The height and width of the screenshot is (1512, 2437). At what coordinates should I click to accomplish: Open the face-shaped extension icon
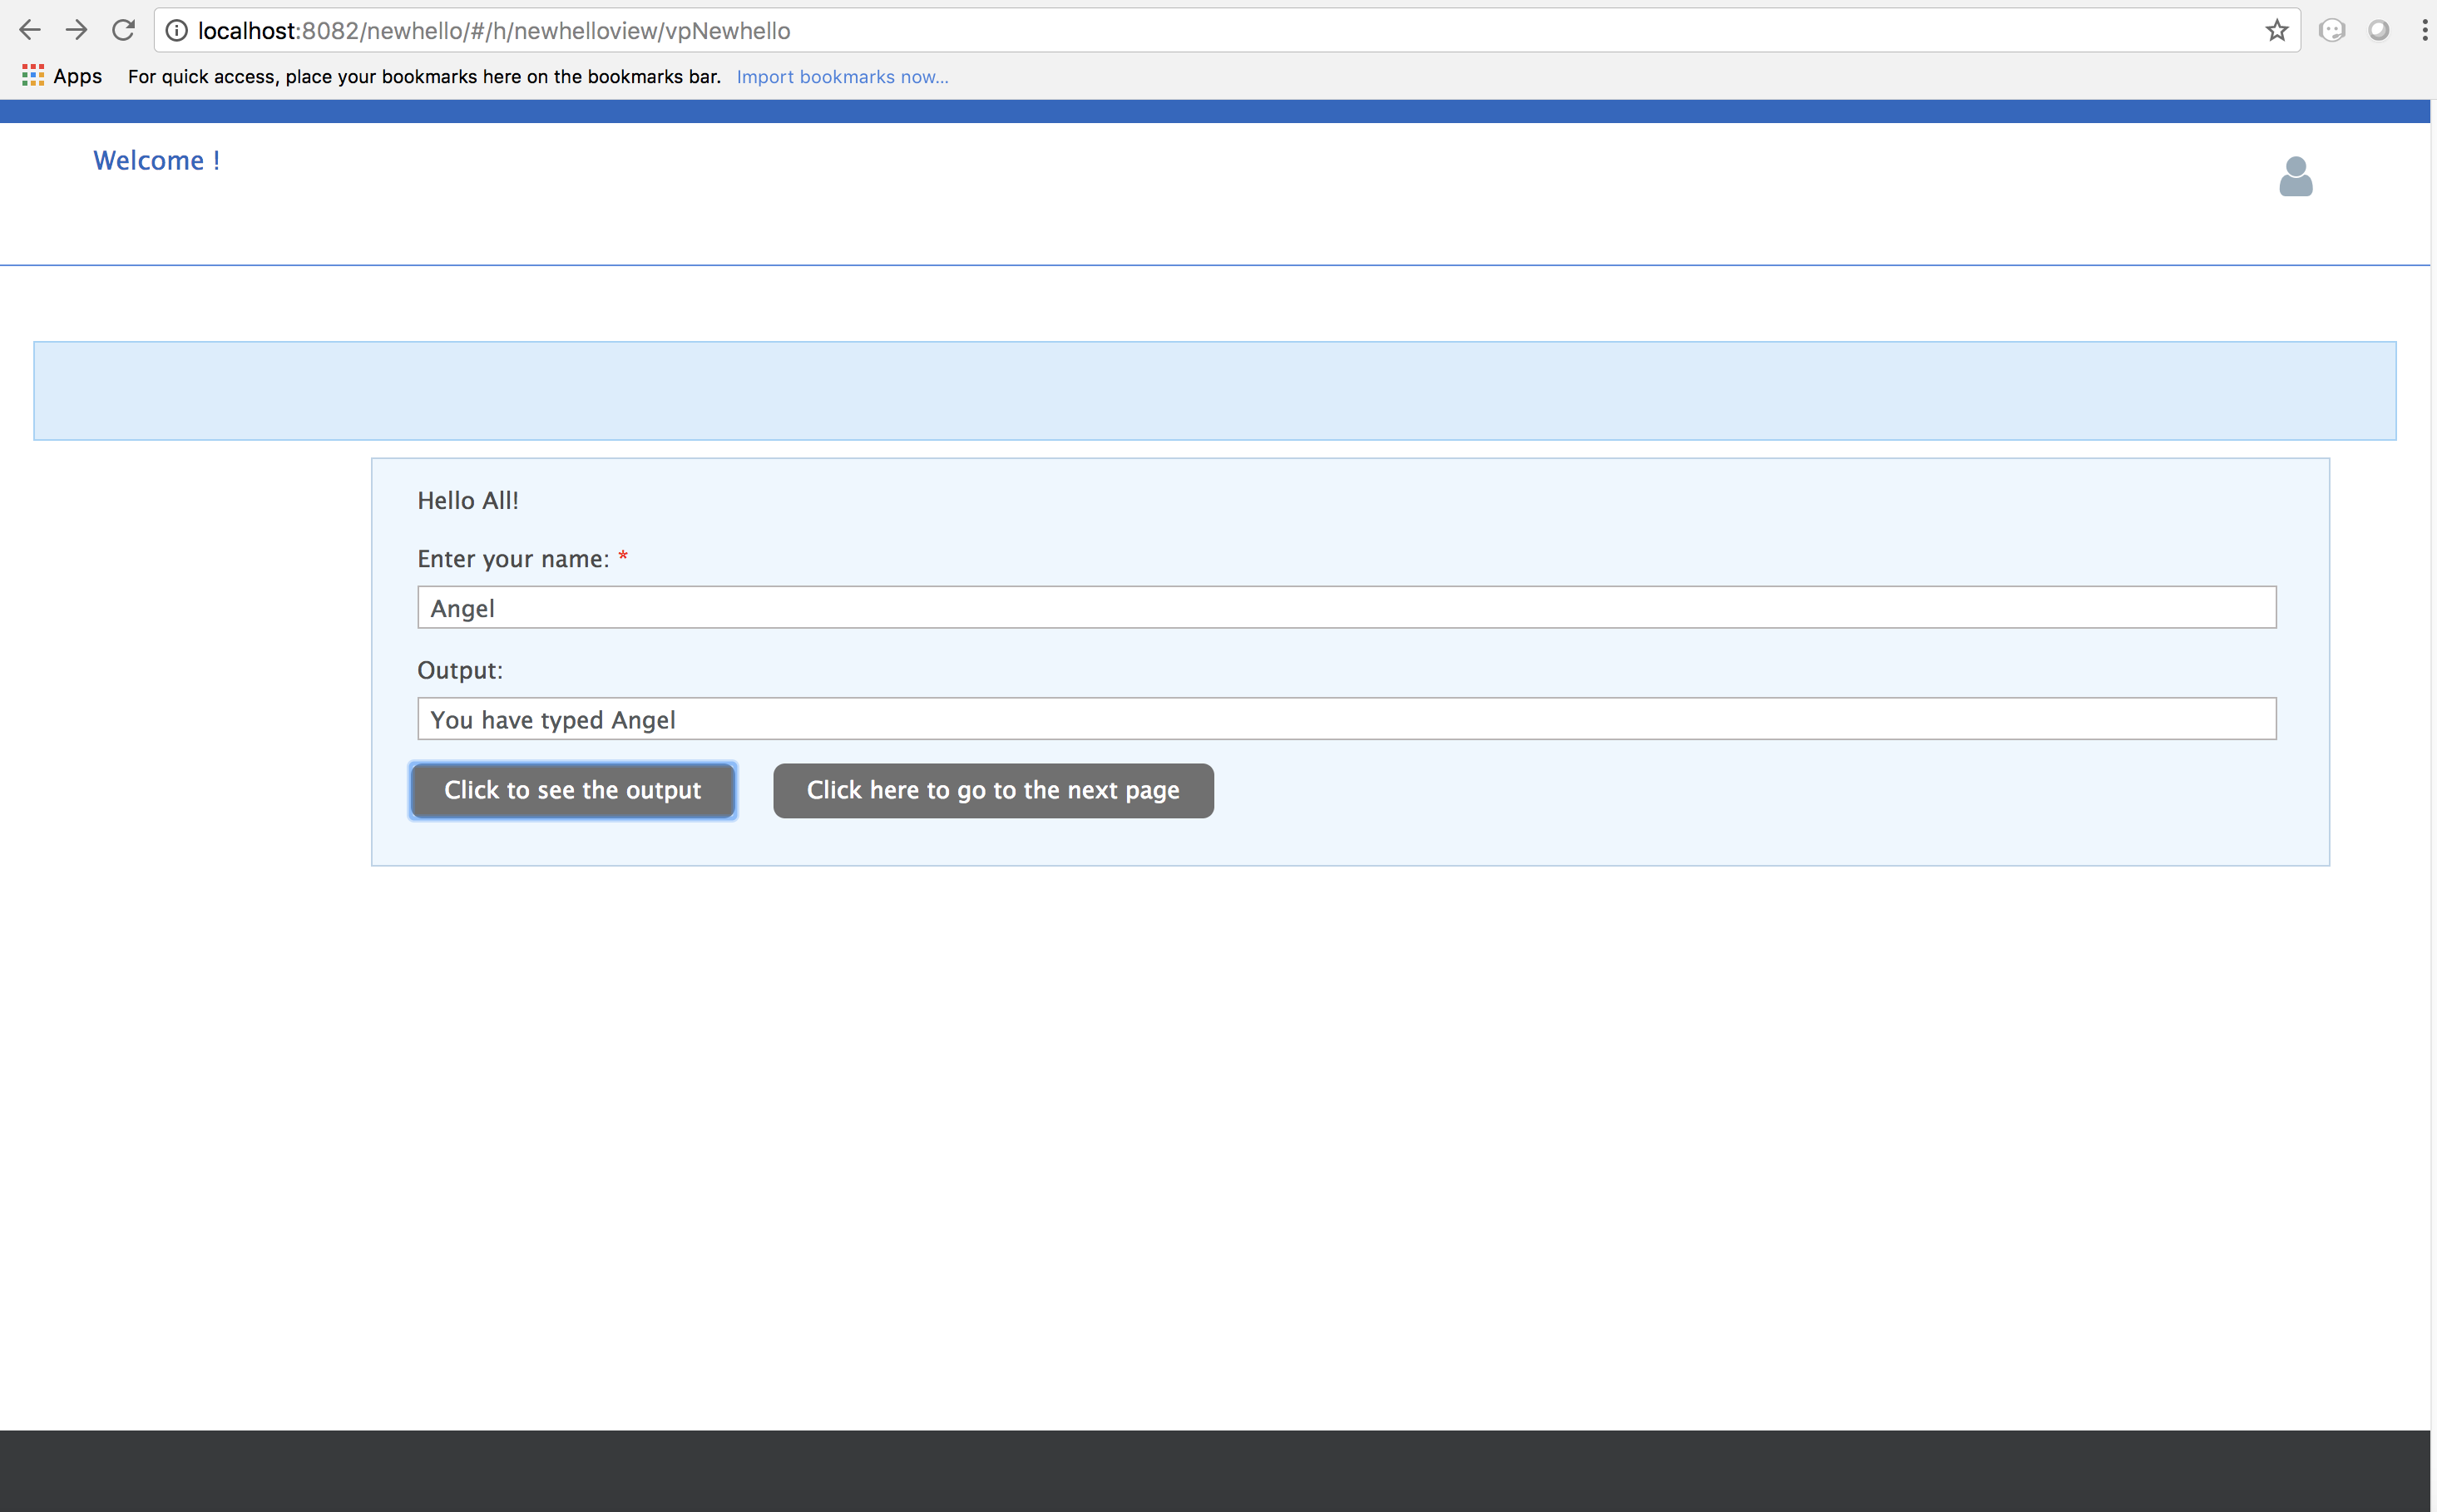(x=2332, y=31)
